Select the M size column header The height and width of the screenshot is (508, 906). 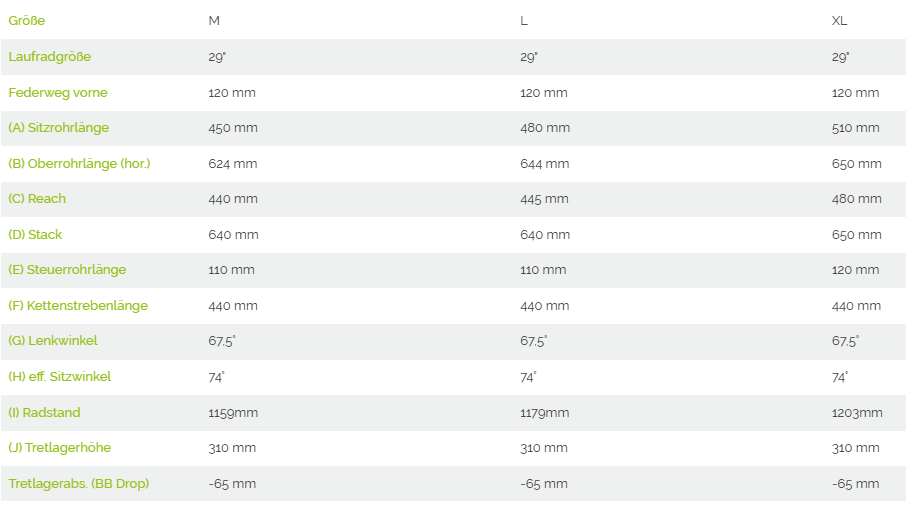coord(215,21)
